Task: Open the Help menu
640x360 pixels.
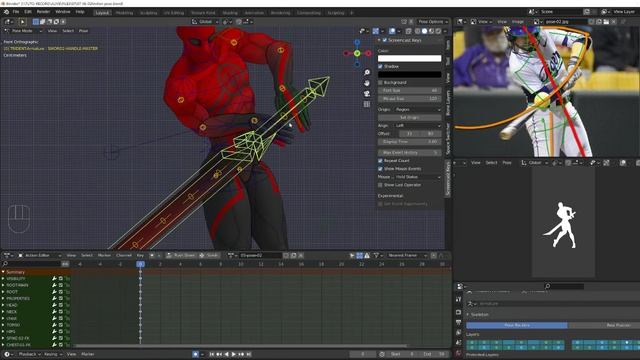Action: tap(80, 12)
